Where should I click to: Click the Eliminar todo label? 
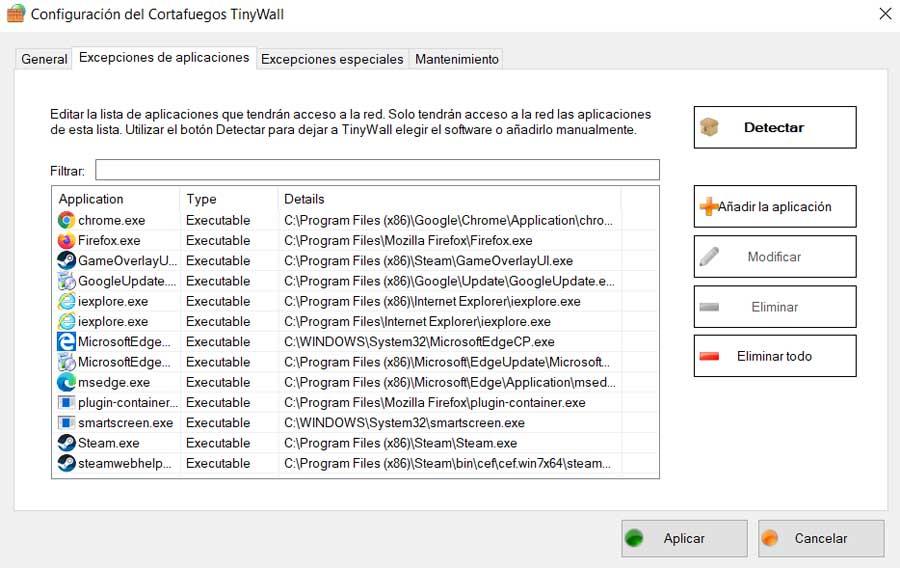point(774,356)
